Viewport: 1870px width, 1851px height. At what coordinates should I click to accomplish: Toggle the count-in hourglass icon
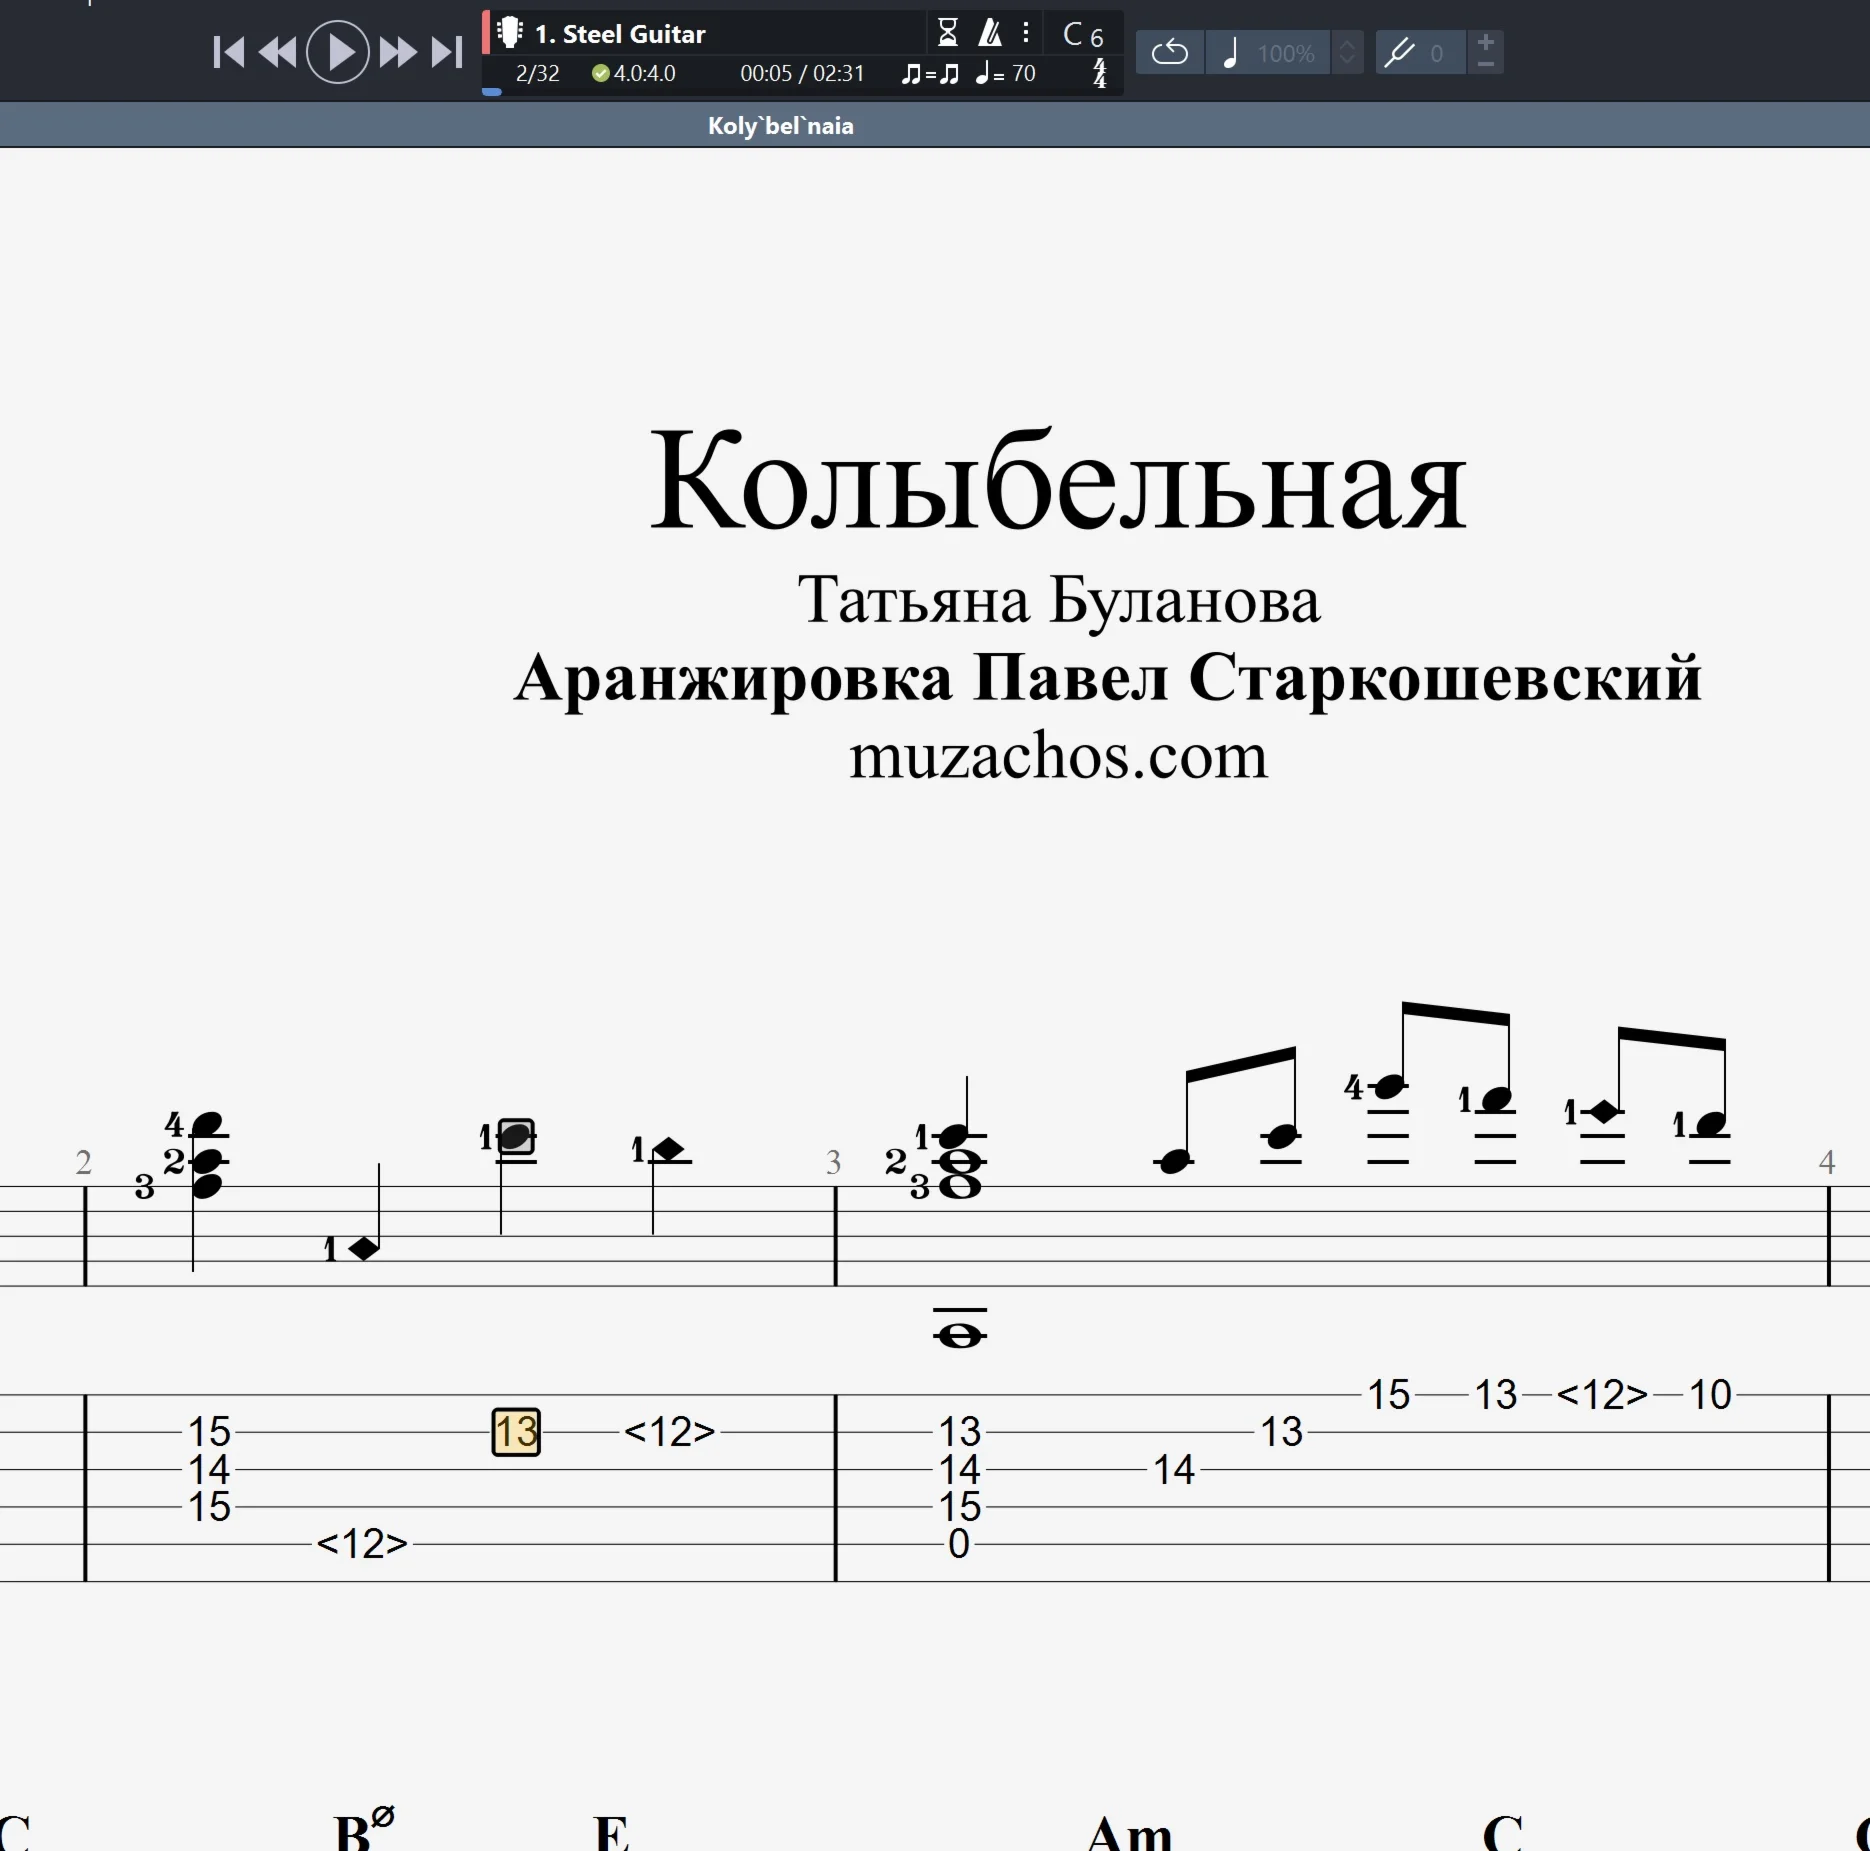tap(947, 34)
